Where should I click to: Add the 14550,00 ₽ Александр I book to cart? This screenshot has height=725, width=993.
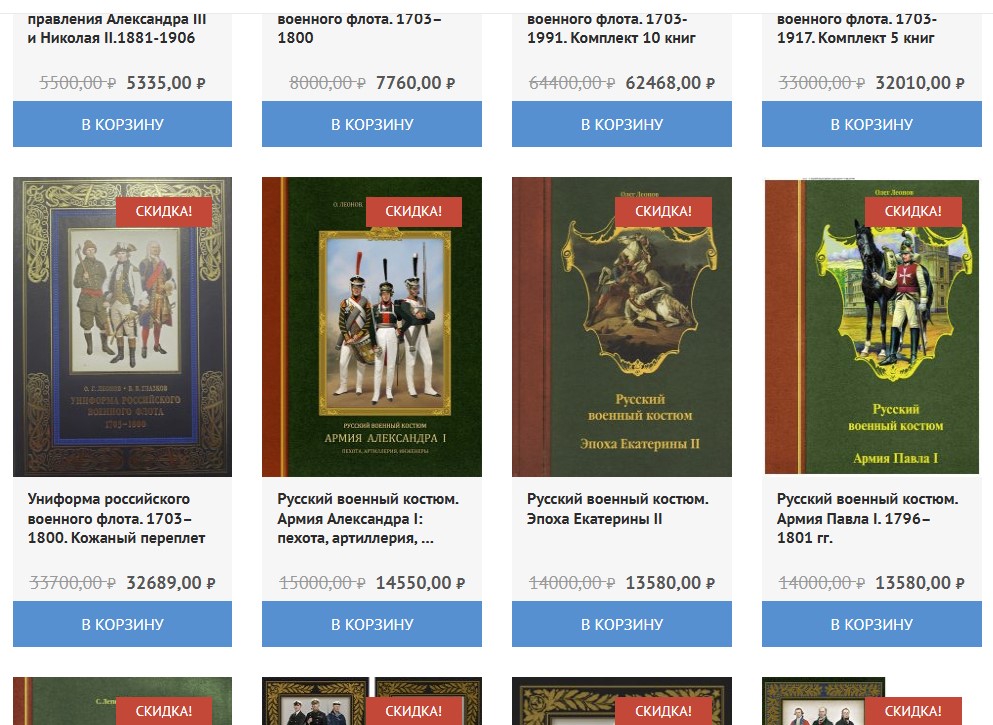372,624
